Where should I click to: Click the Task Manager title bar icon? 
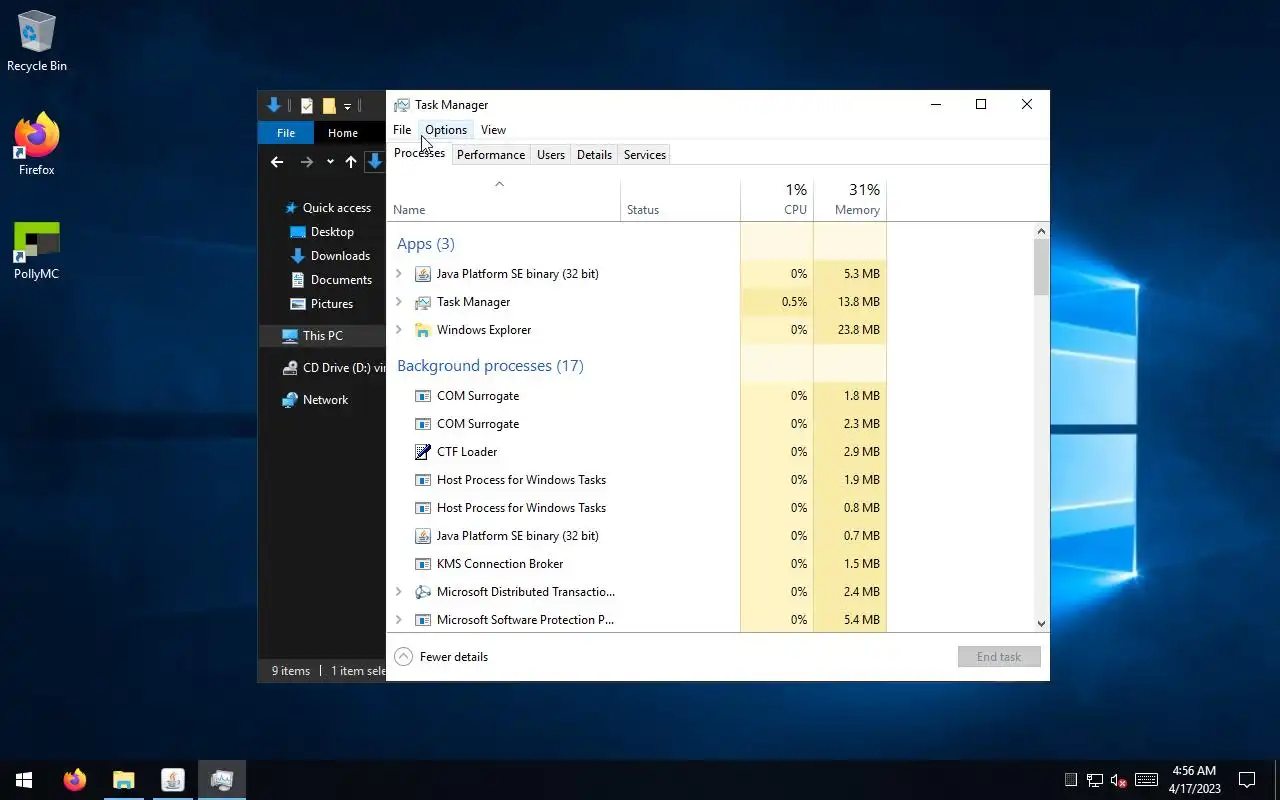(401, 105)
